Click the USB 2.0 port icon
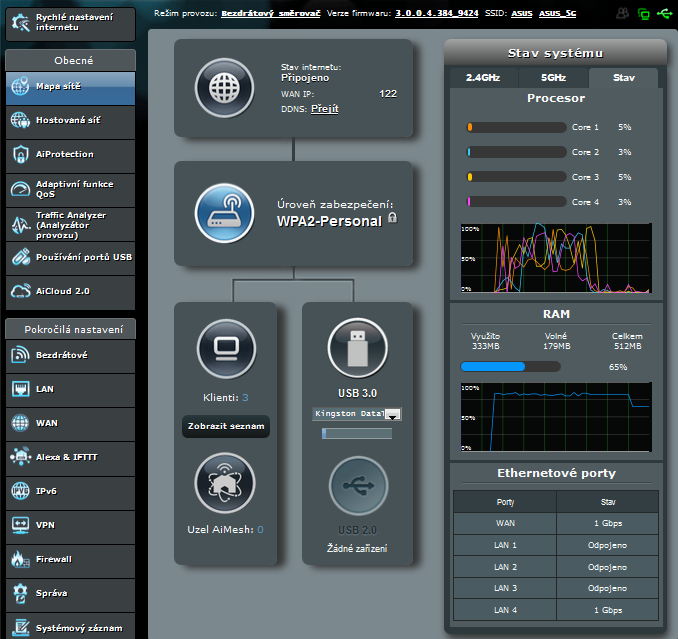 tap(357, 486)
